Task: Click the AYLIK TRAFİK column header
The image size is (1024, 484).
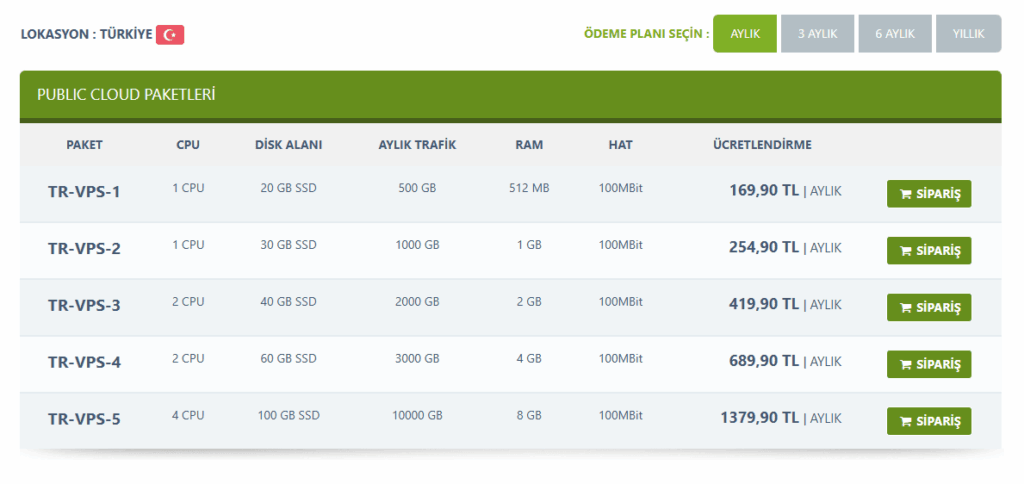Action: [x=417, y=145]
